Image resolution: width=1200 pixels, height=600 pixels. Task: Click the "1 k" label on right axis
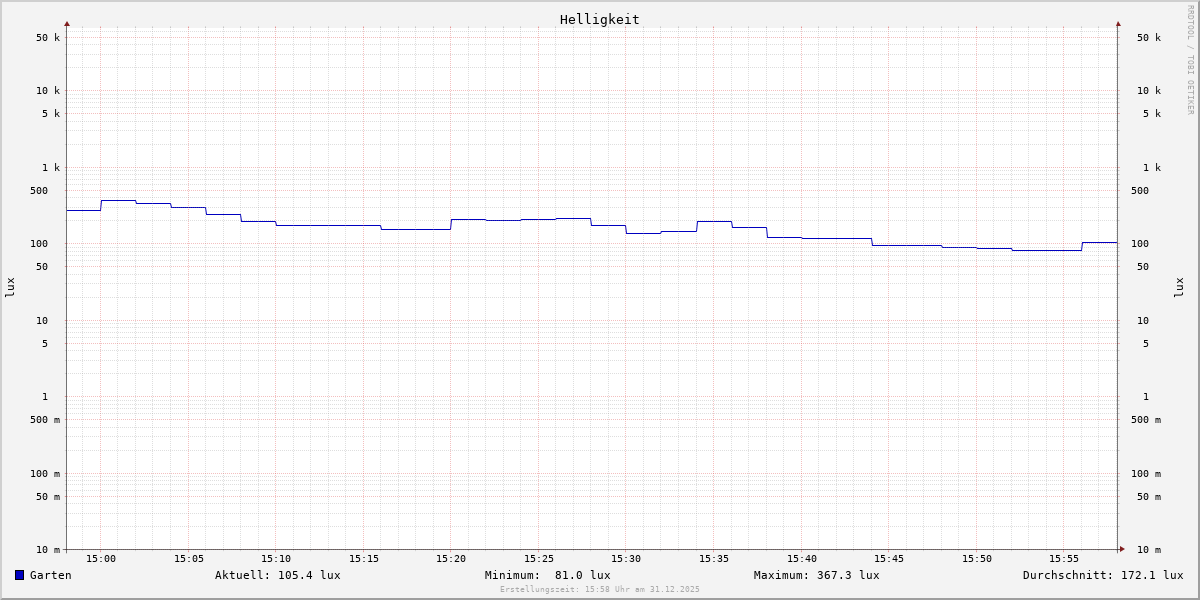tap(1152, 168)
